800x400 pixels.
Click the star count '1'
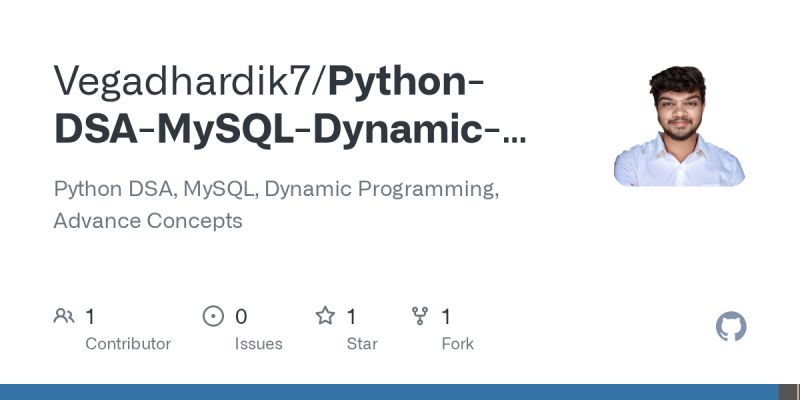click(352, 317)
